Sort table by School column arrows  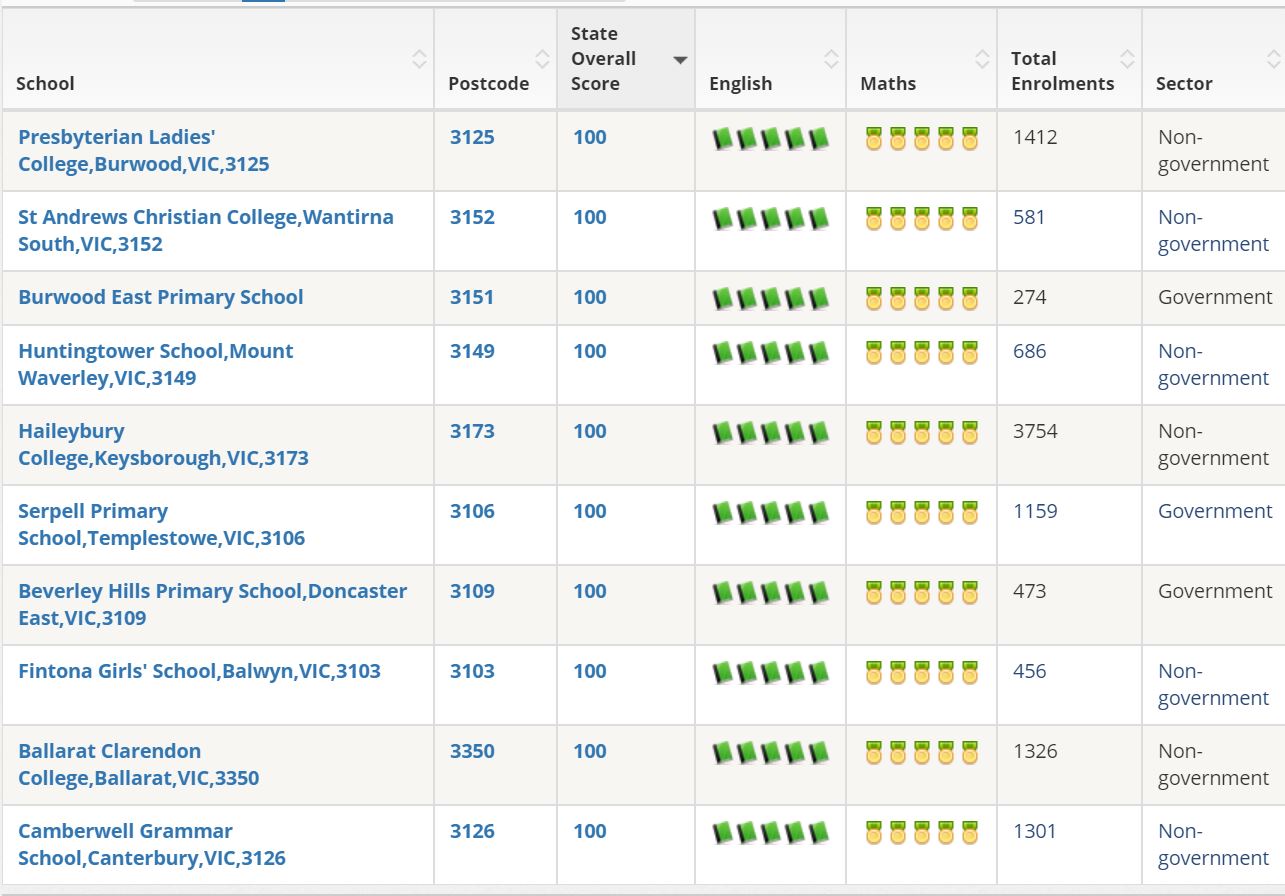click(x=419, y=59)
